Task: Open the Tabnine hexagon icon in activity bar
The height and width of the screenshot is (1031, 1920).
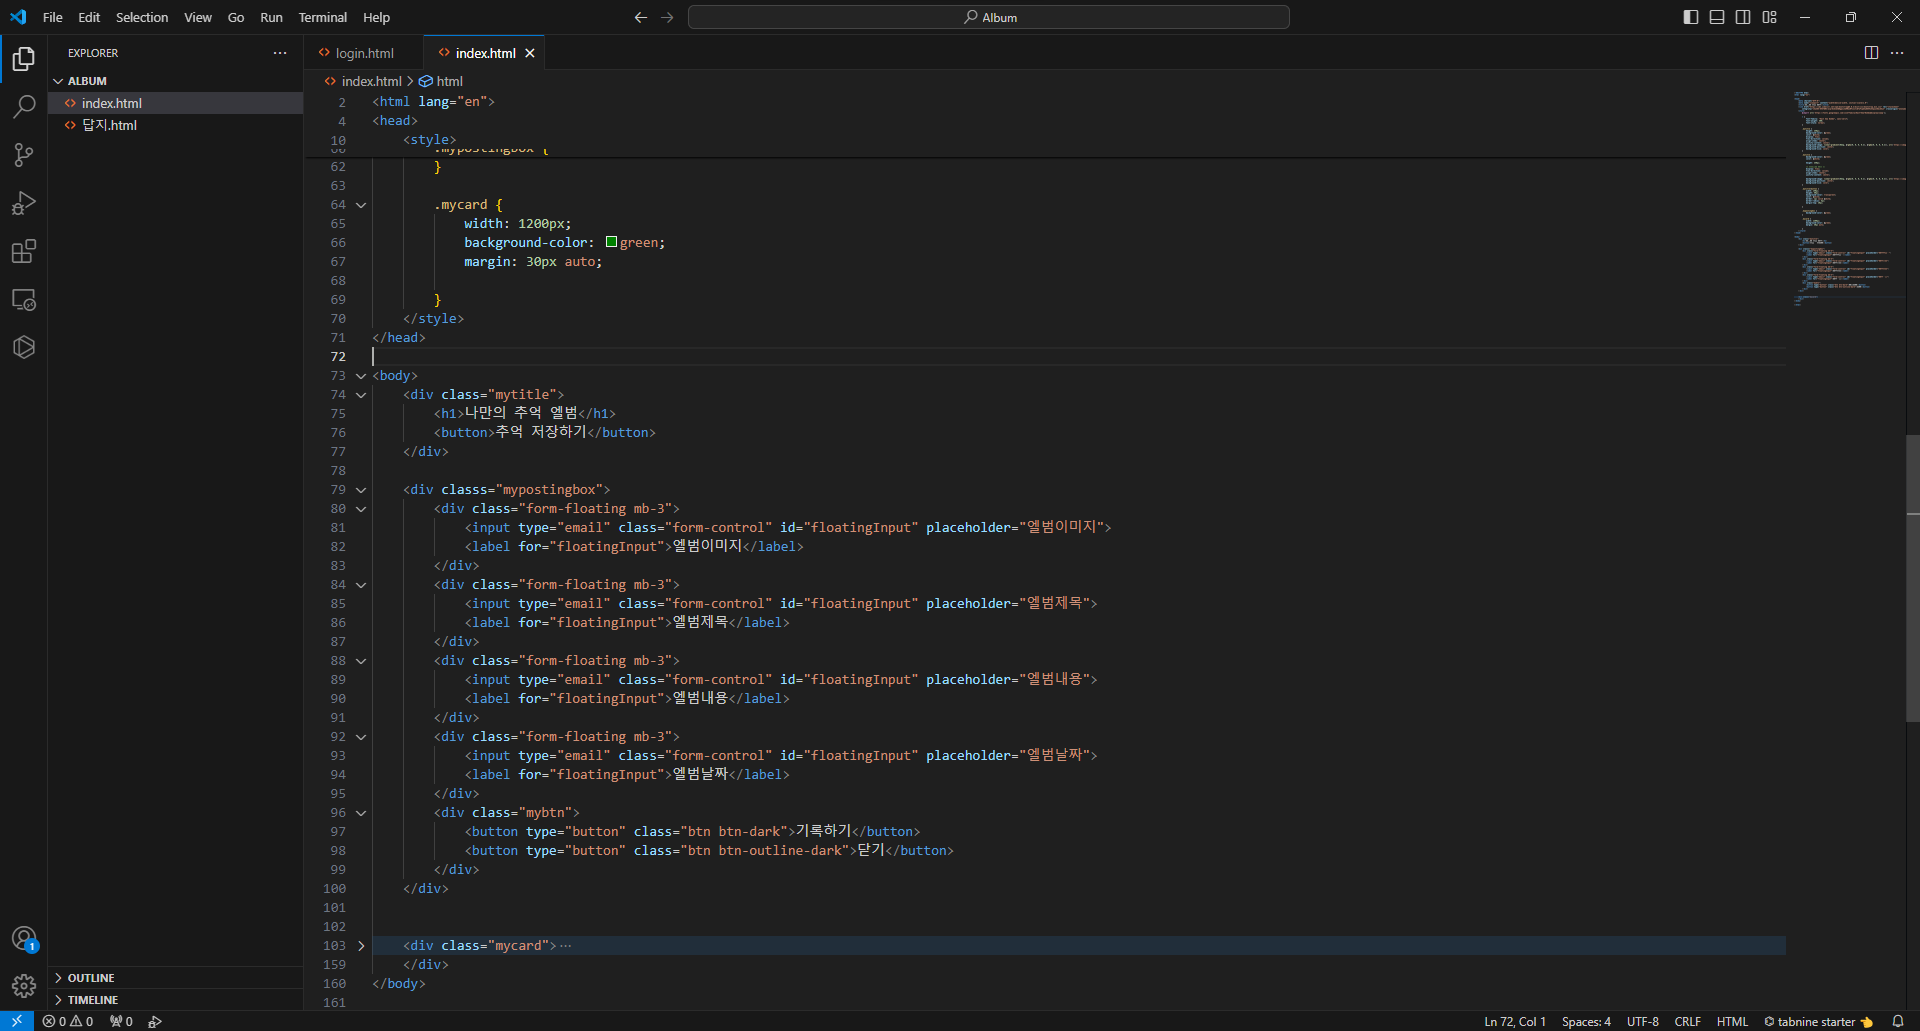Action: coord(24,347)
